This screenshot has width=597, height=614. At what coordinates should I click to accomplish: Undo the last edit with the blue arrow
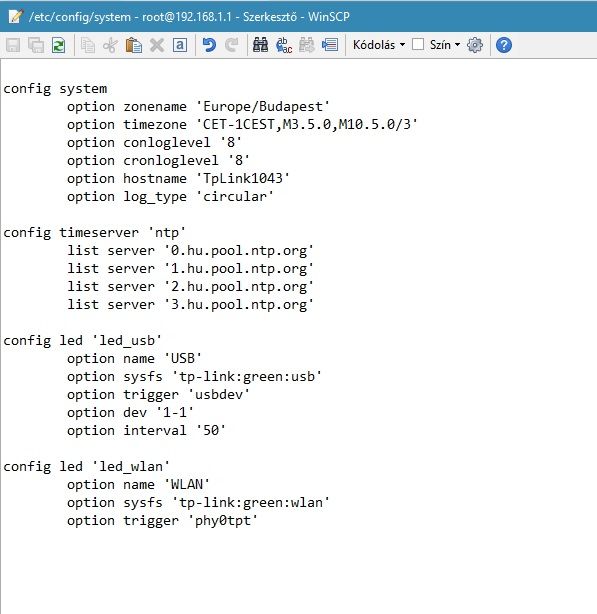tap(209, 45)
